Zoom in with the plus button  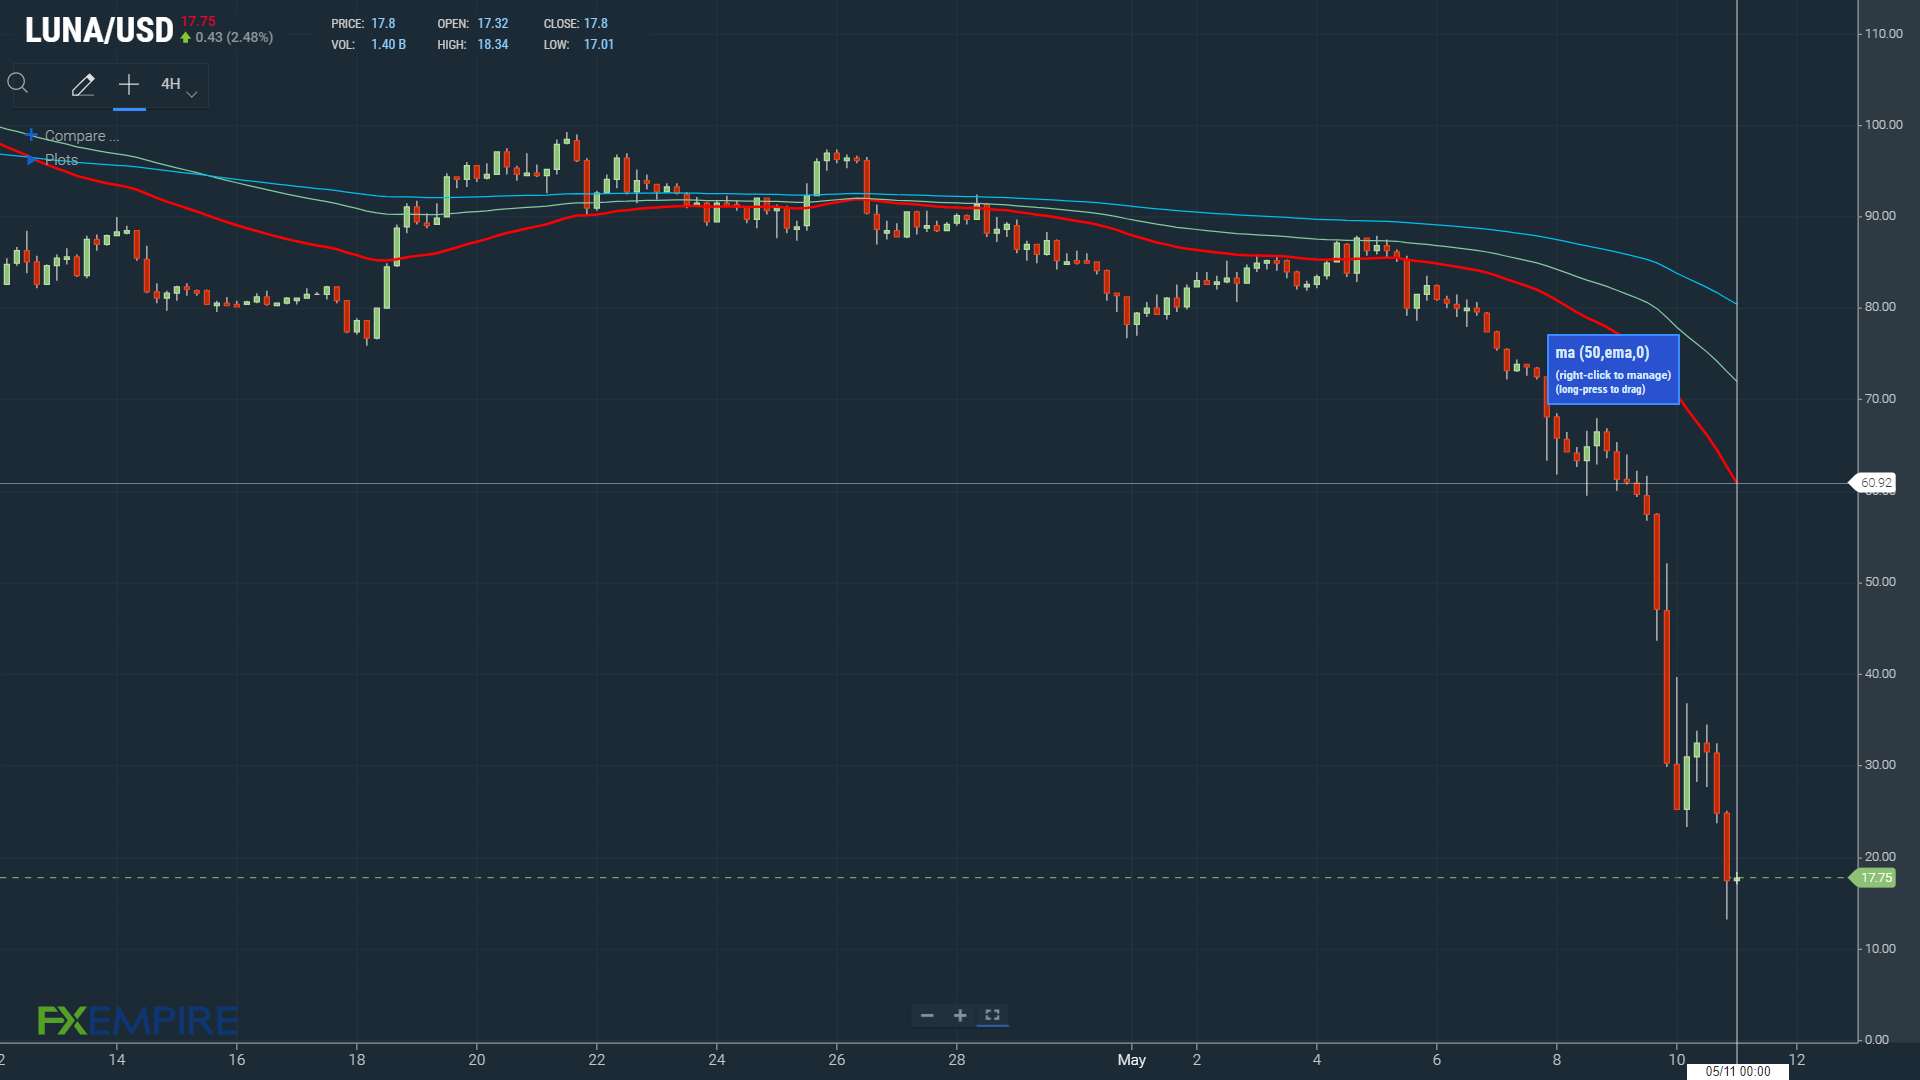(x=960, y=1016)
